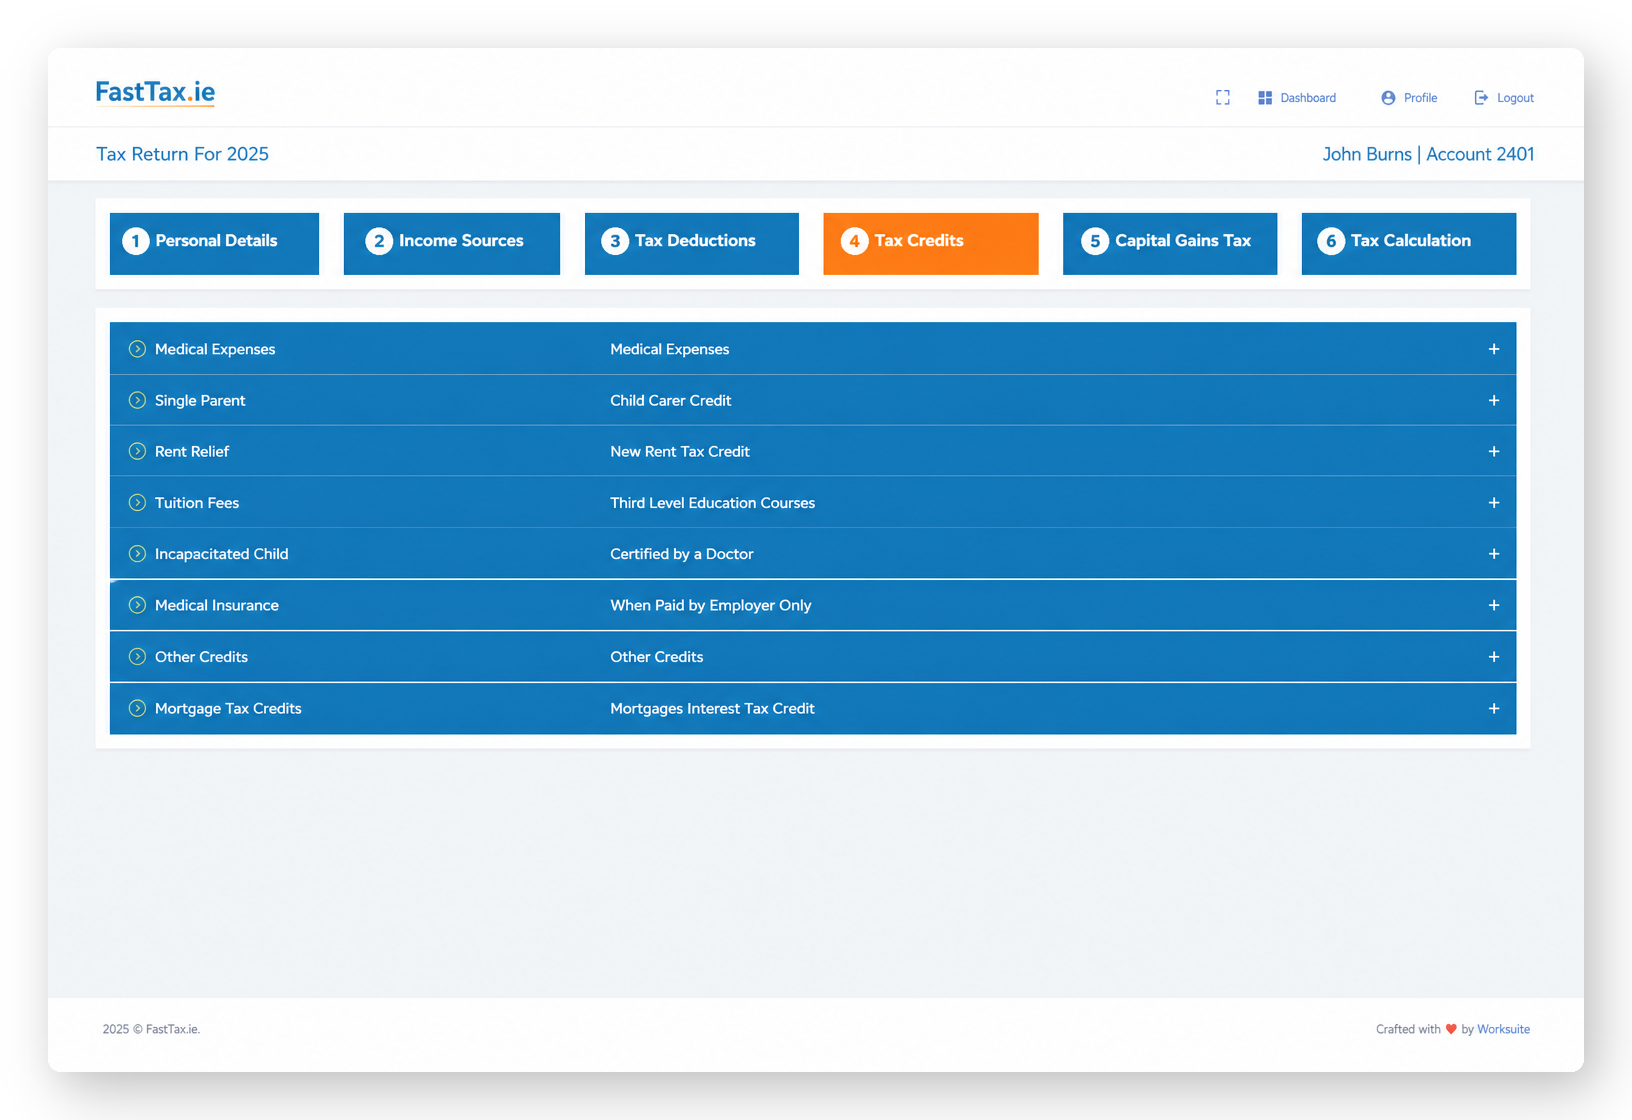
Task: Click the Profile user icon
Action: click(x=1388, y=97)
